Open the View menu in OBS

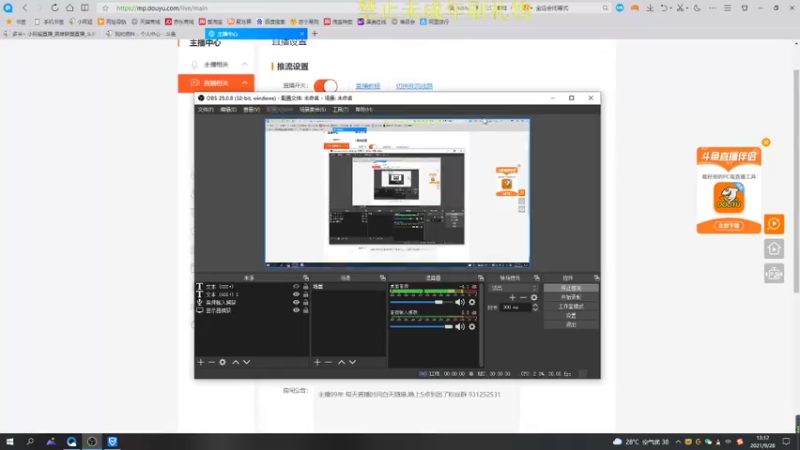coord(252,109)
